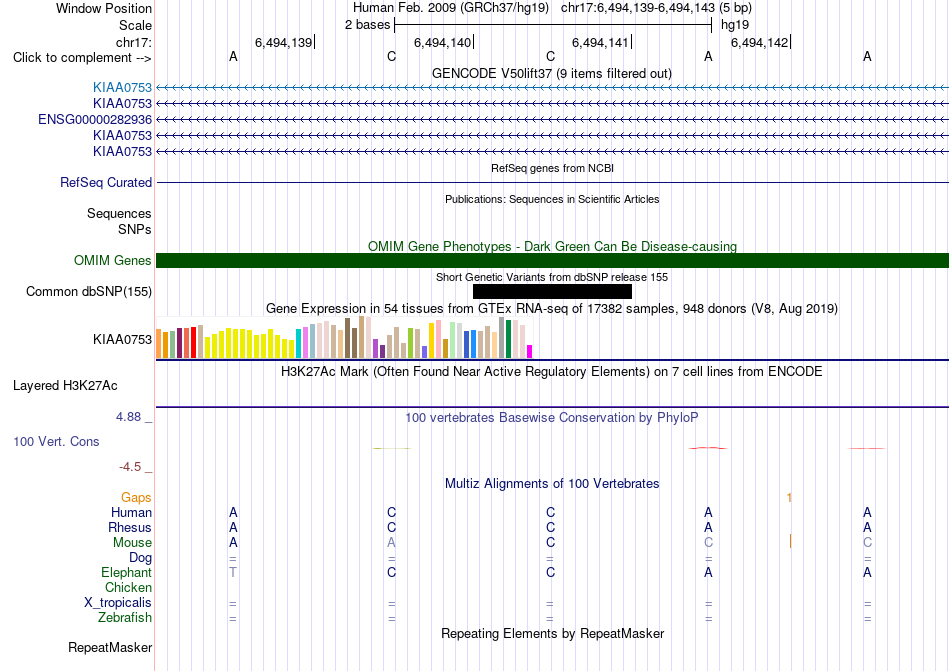Click the Click to complement --> label

click(x=82, y=58)
